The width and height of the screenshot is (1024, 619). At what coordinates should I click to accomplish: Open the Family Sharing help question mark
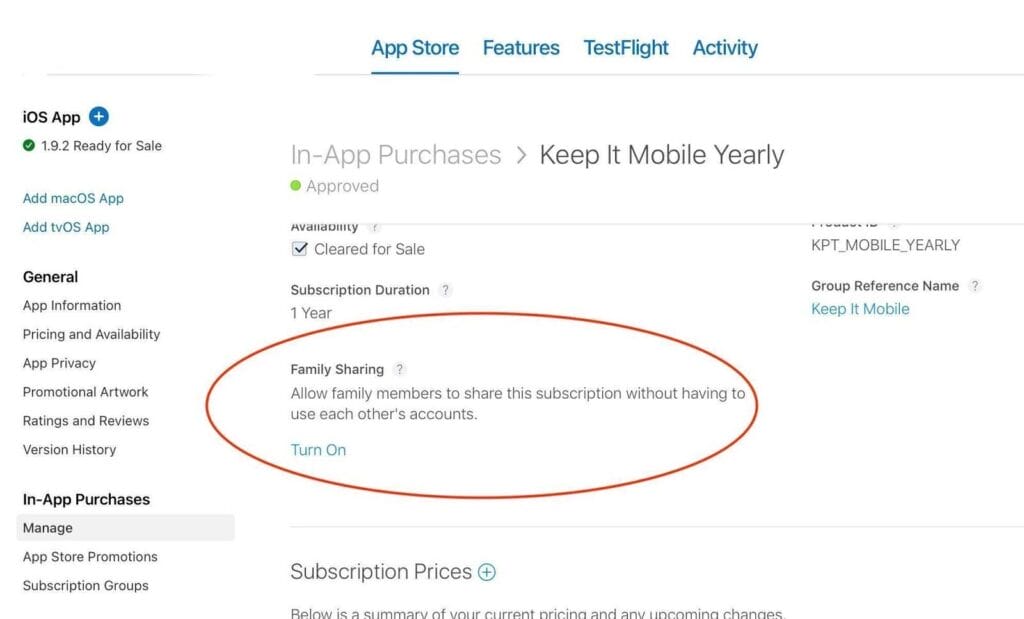point(400,369)
